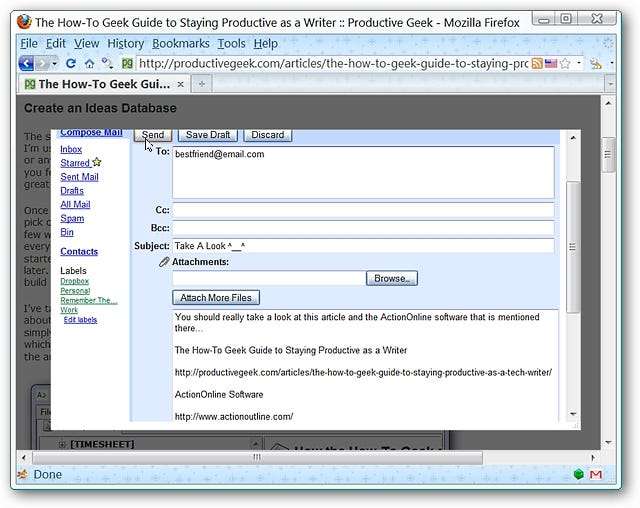640x508 pixels.
Task: Click the RSS feed icon in address bar
Action: coord(537,63)
